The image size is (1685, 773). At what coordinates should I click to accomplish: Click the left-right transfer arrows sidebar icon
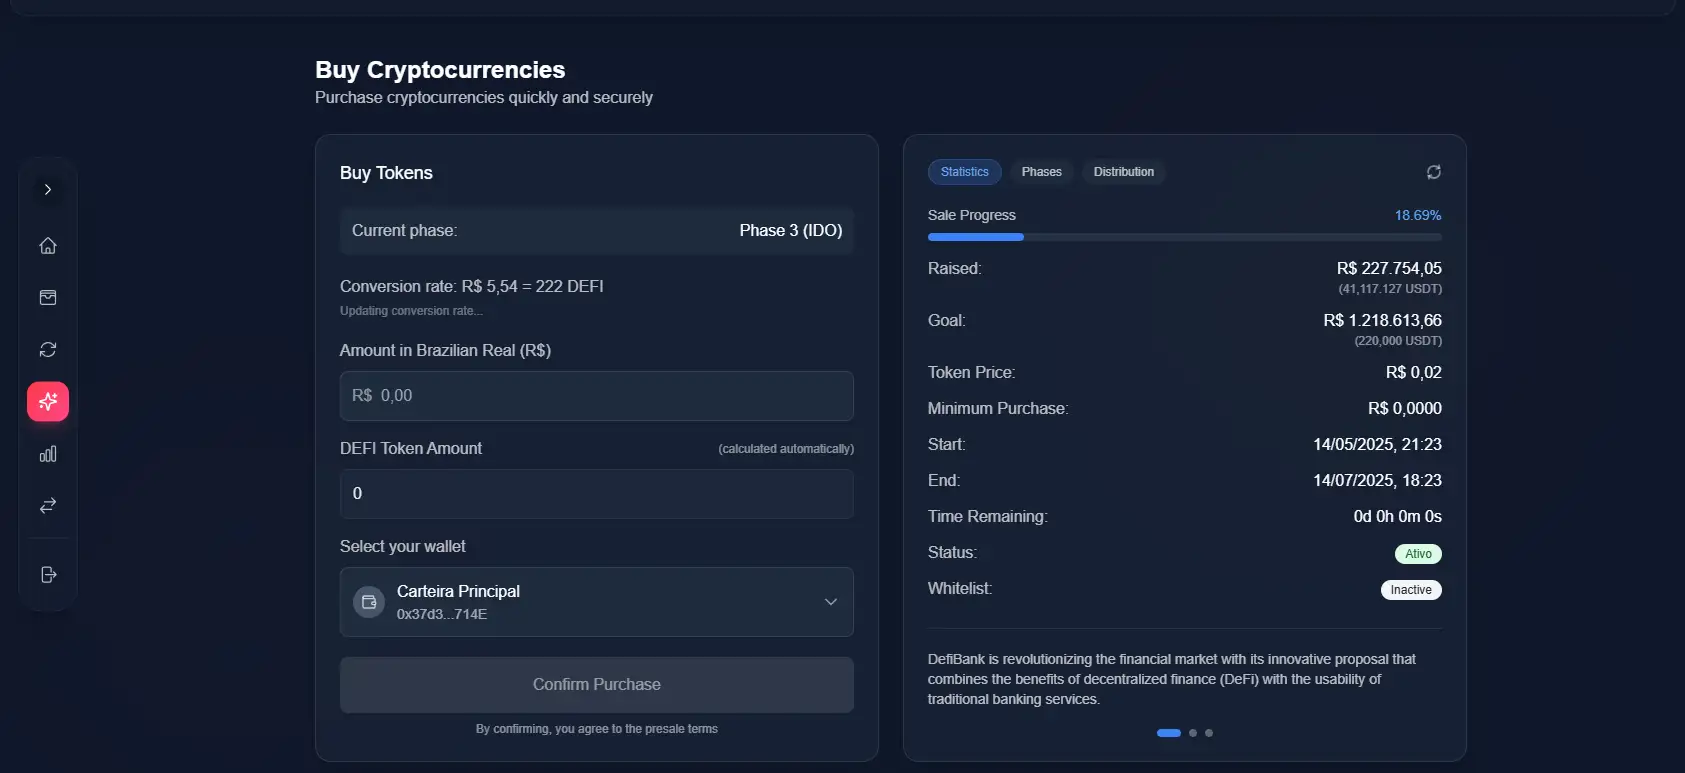[47, 506]
